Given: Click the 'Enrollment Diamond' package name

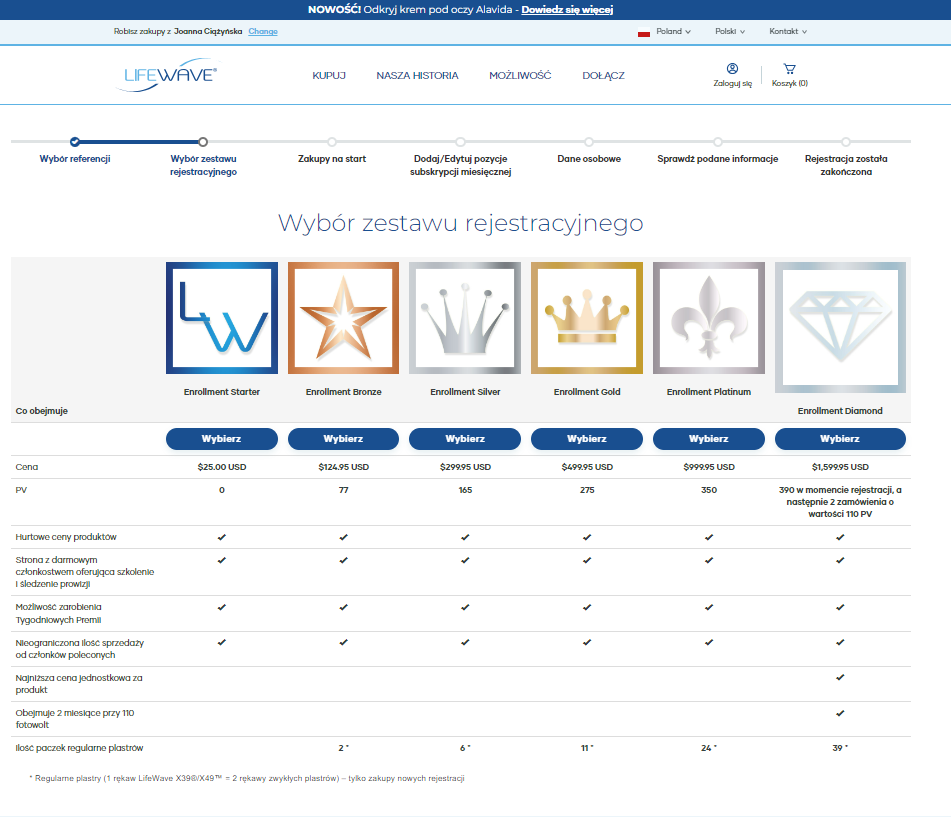Looking at the screenshot, I should click(x=840, y=411).
